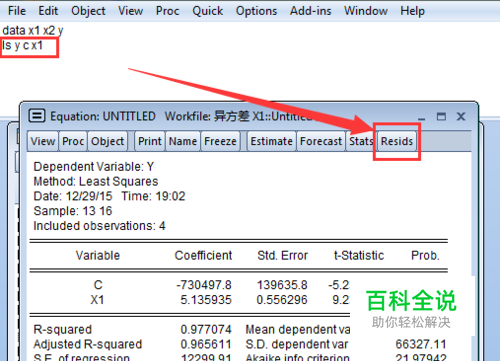Click 'Included observations: 4' text

tap(99, 226)
